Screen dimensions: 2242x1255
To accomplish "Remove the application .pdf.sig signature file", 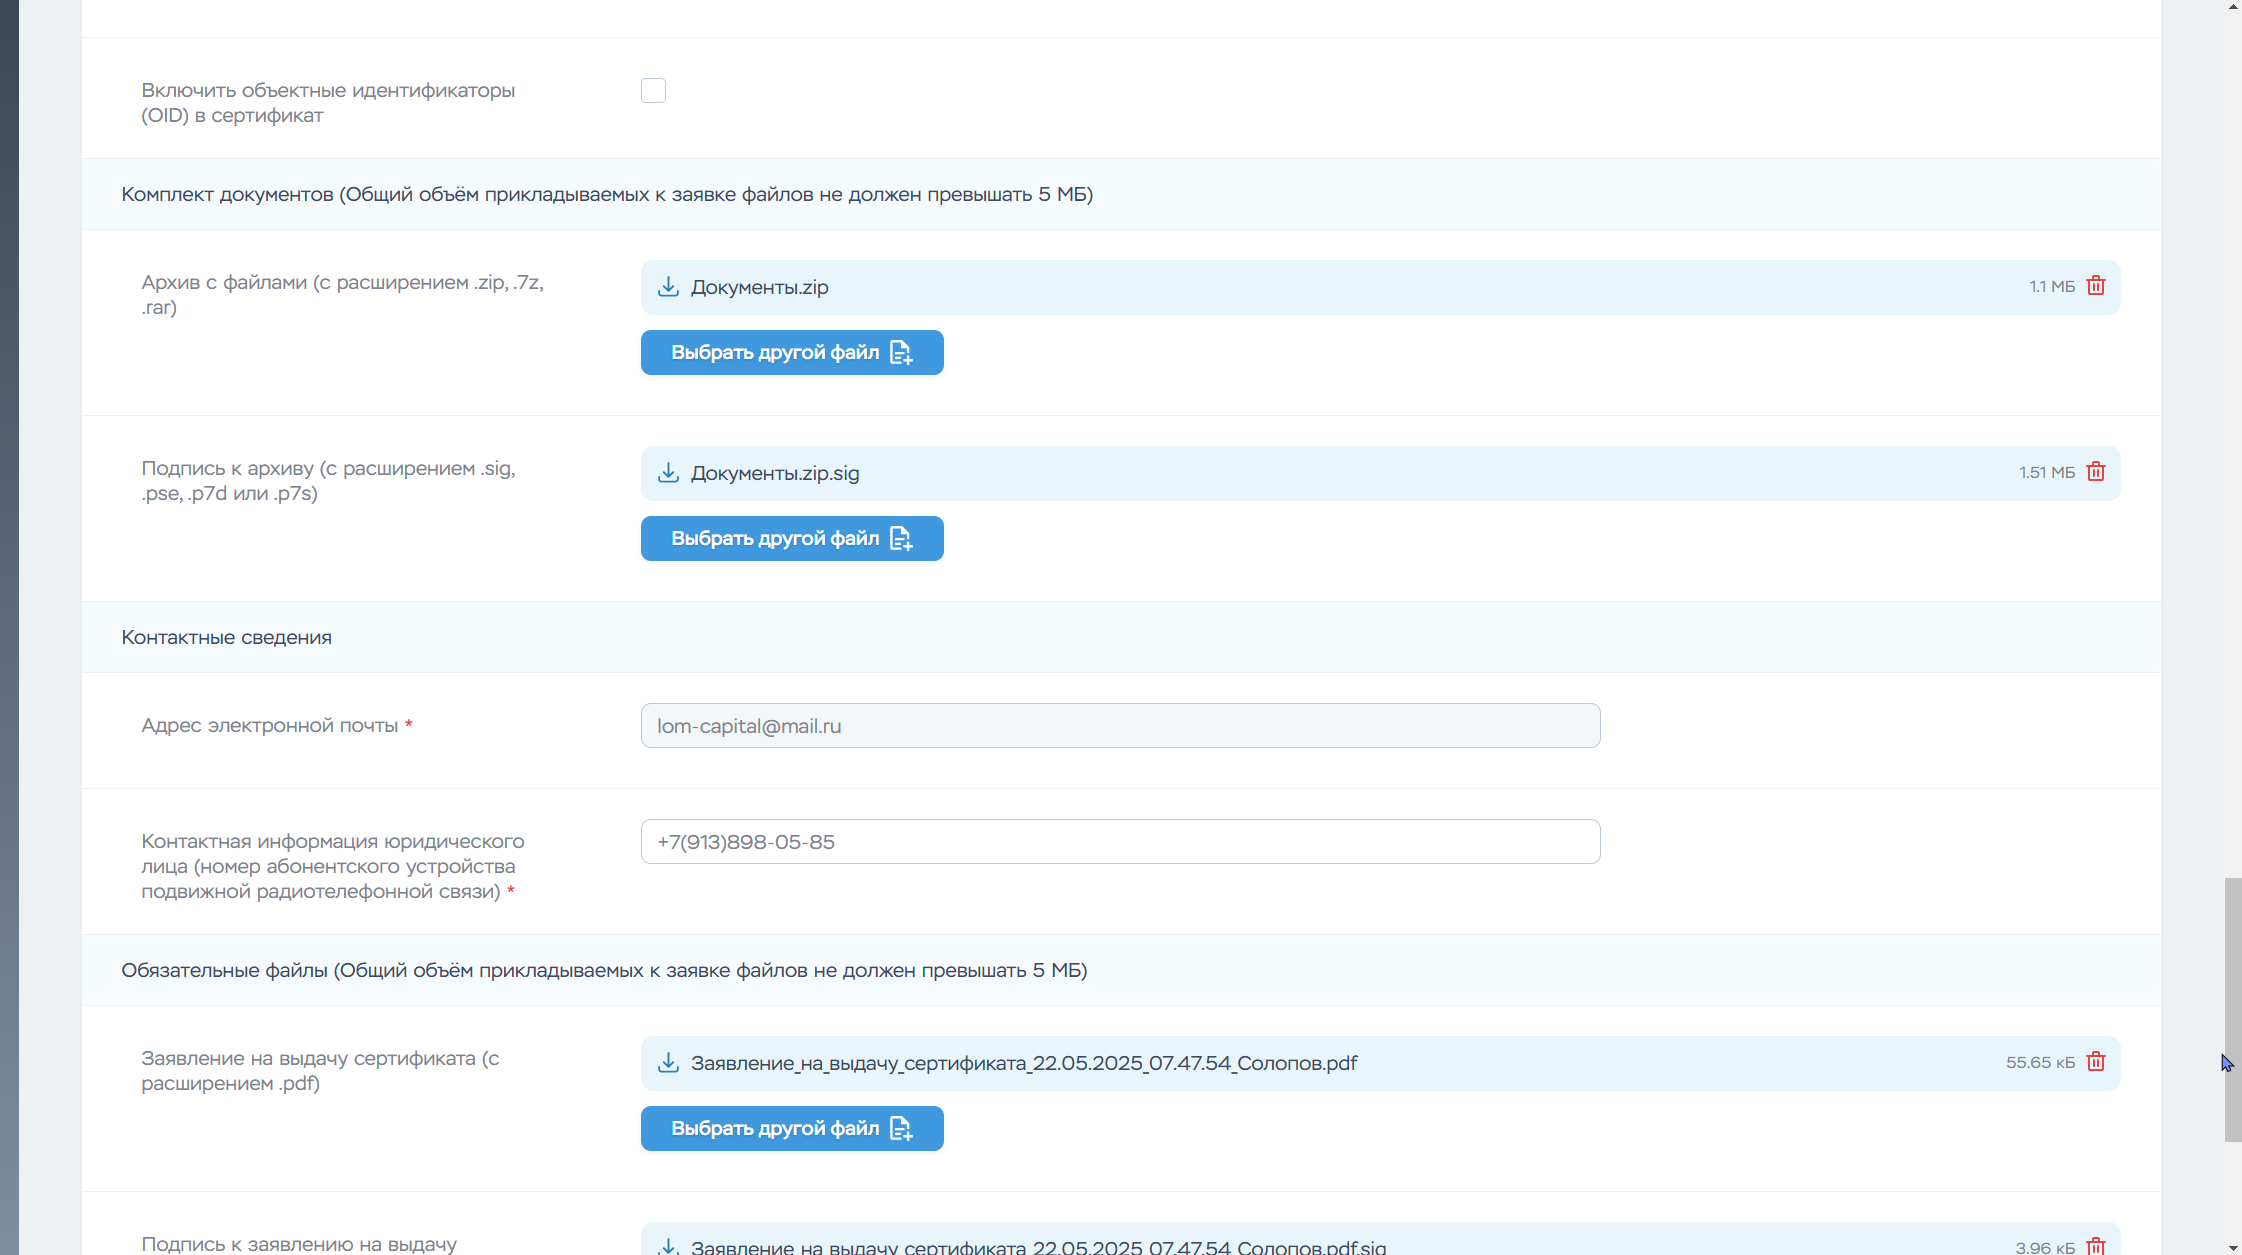I will click(x=2096, y=1247).
